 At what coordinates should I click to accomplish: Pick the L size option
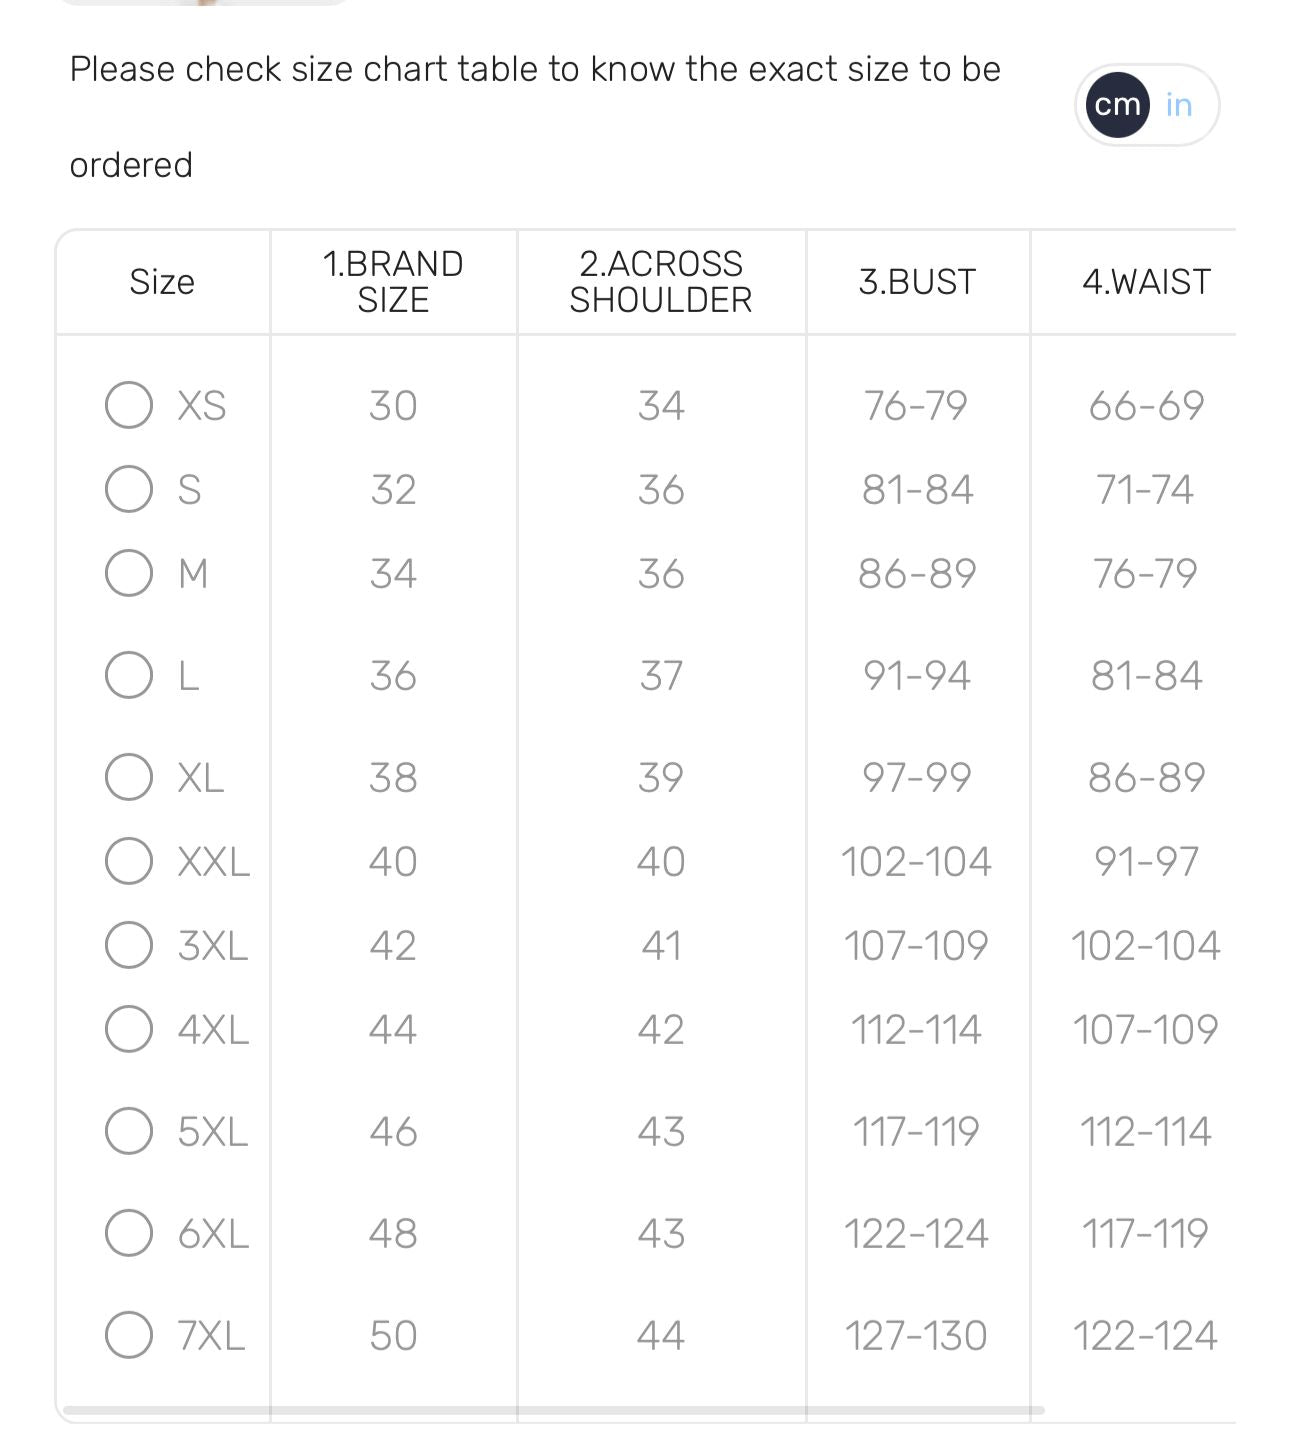click(129, 675)
